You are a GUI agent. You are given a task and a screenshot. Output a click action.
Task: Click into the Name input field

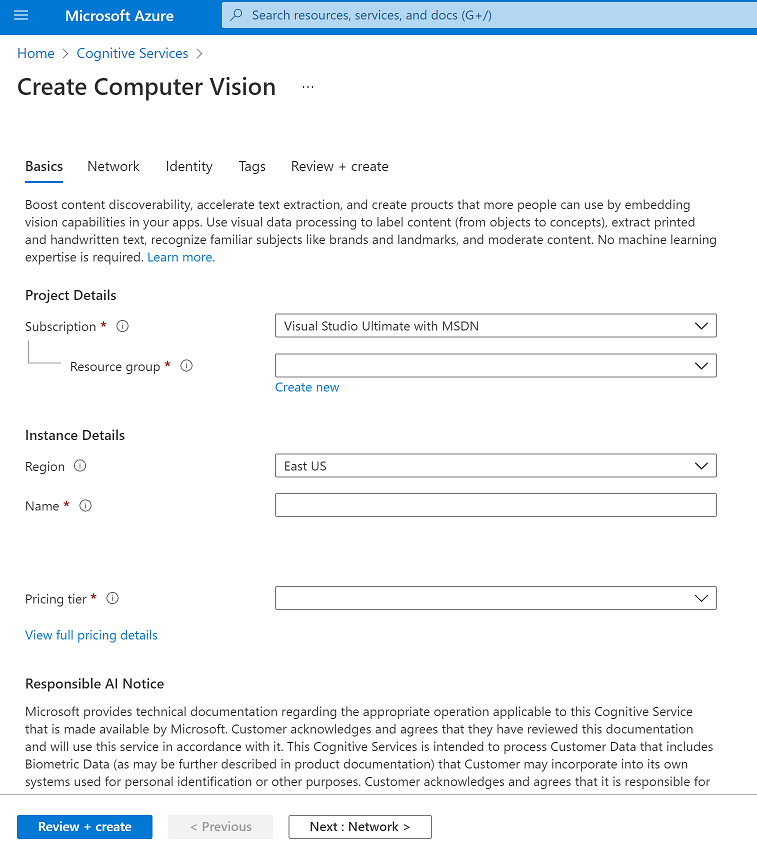point(495,505)
